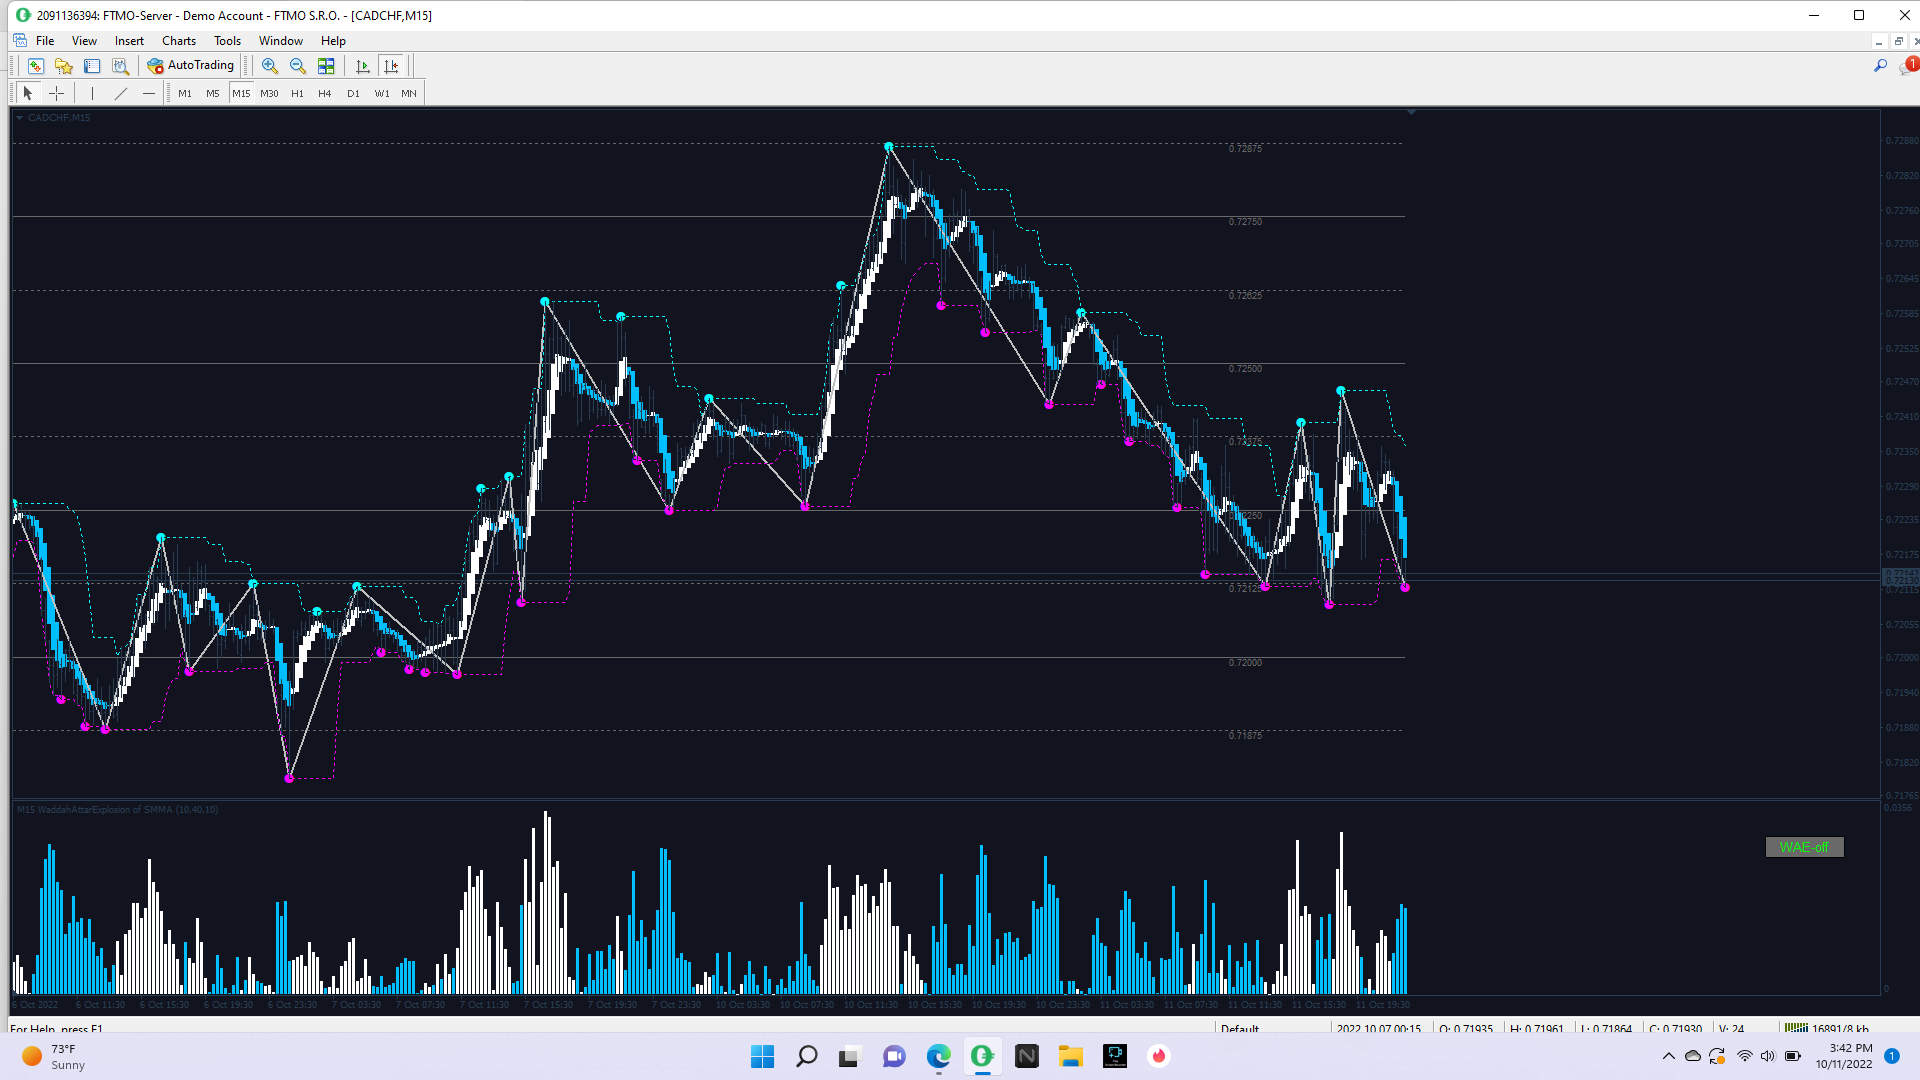Viewport: 1920px width, 1080px height.
Task: Show hidden system tray icons chevron
Action: 1668,1056
